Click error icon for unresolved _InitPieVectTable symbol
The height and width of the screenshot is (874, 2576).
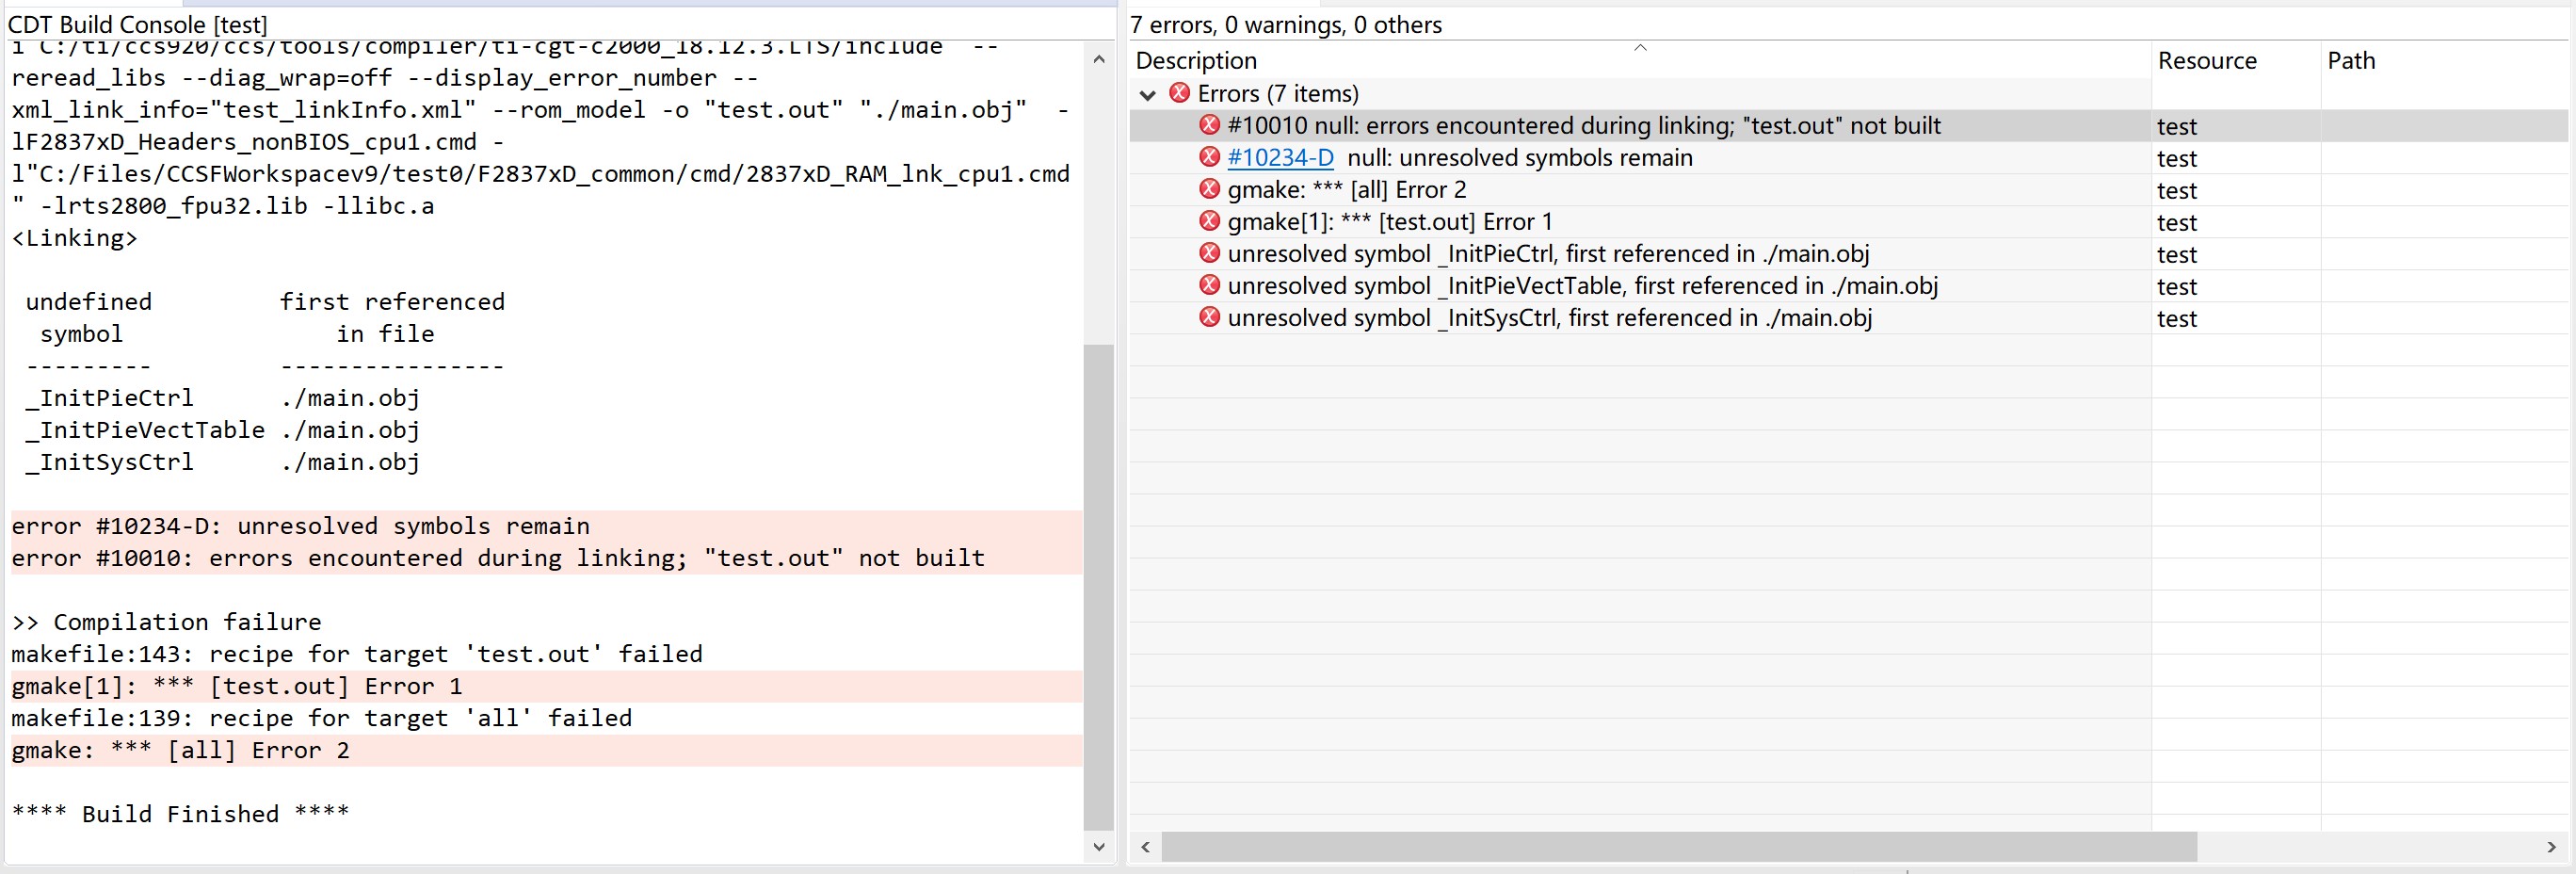(x=1209, y=285)
